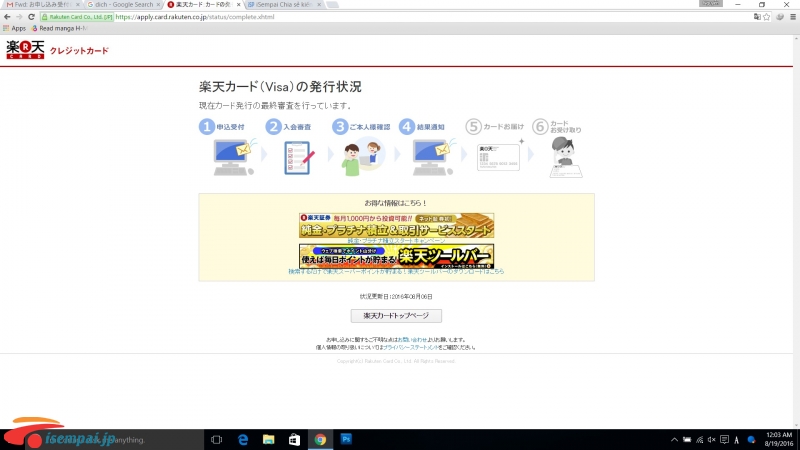Viewport: 800px width, 450px height.
Task: Click the 楽天カード(Visa)の発行状況 heading
Action: (x=280, y=87)
